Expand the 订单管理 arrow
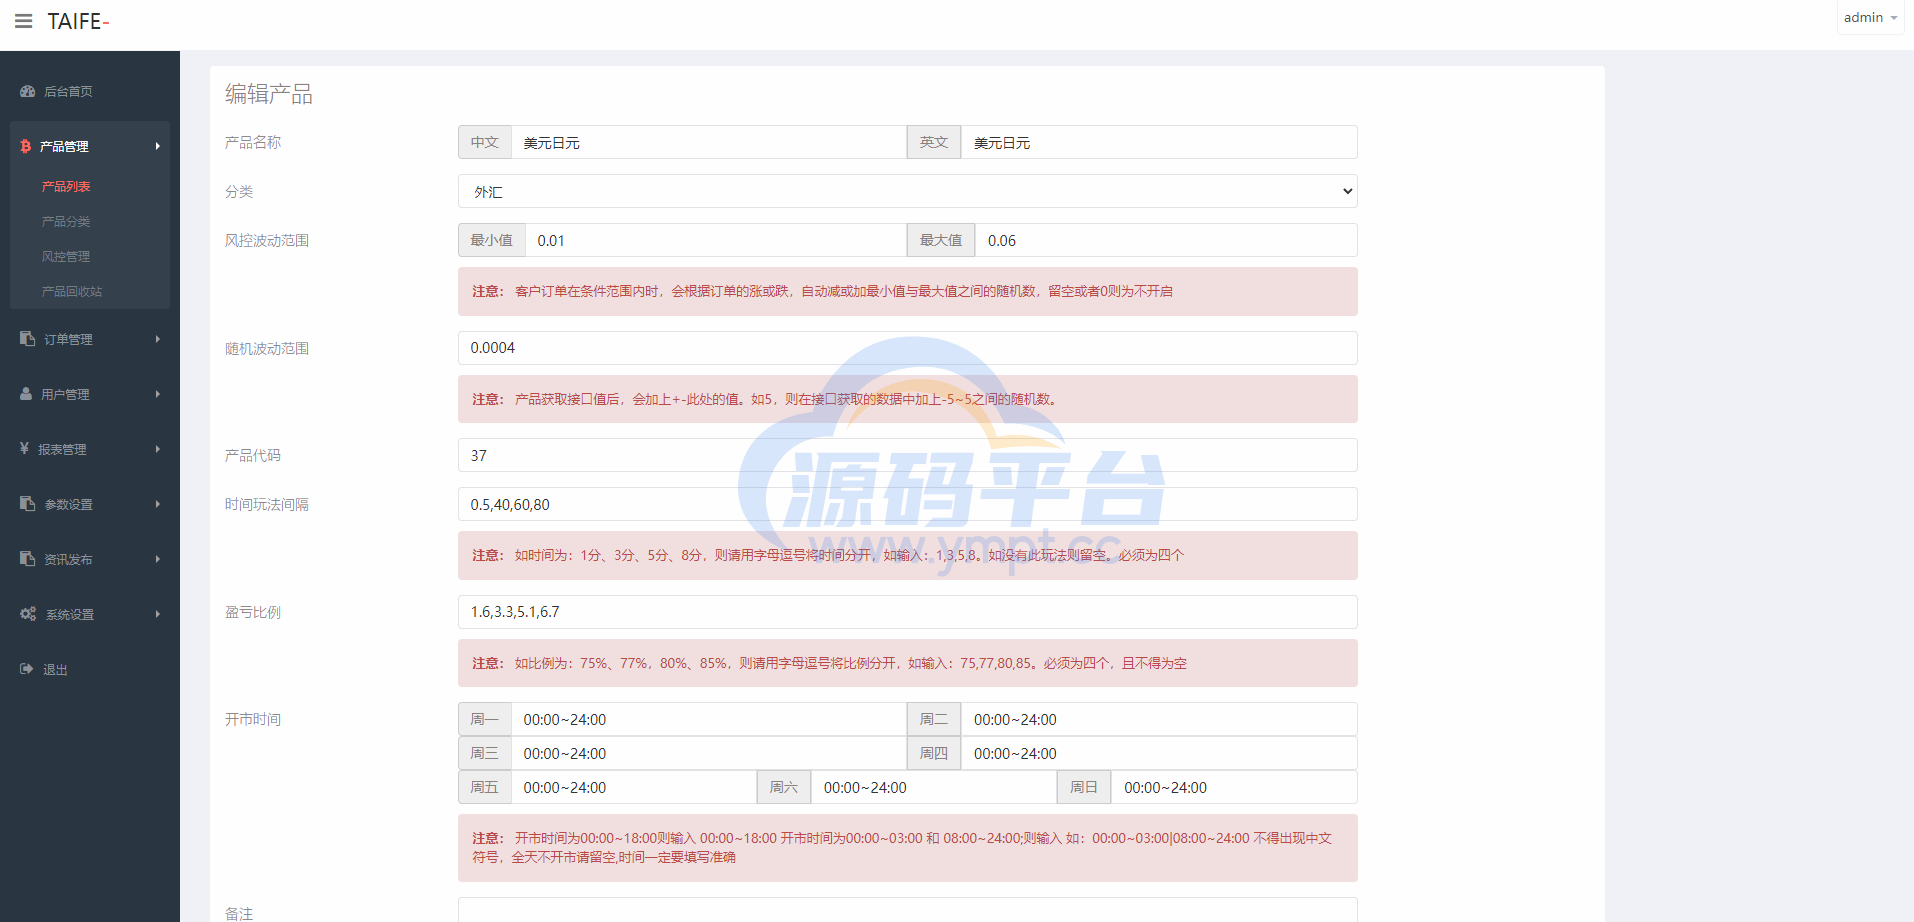 (x=157, y=339)
